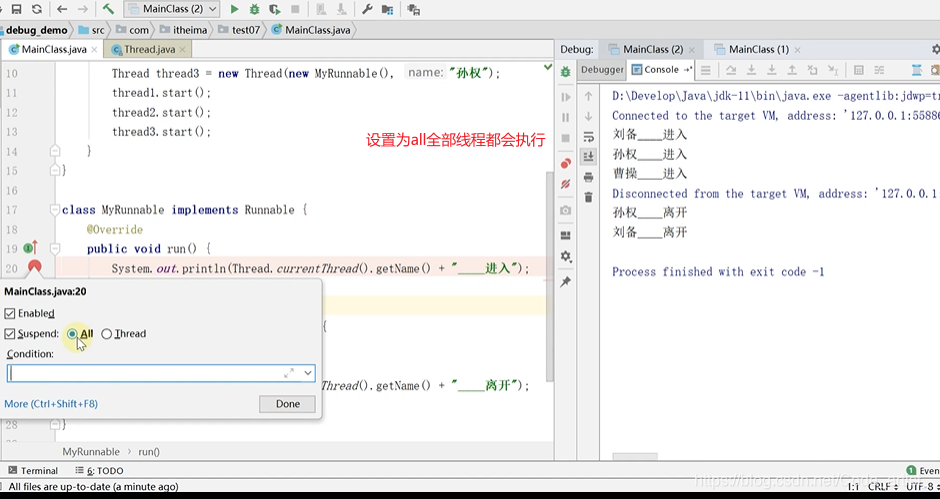Run with coverage shield icon
The height and width of the screenshot is (499, 940).
pyautogui.click(x=275, y=9)
